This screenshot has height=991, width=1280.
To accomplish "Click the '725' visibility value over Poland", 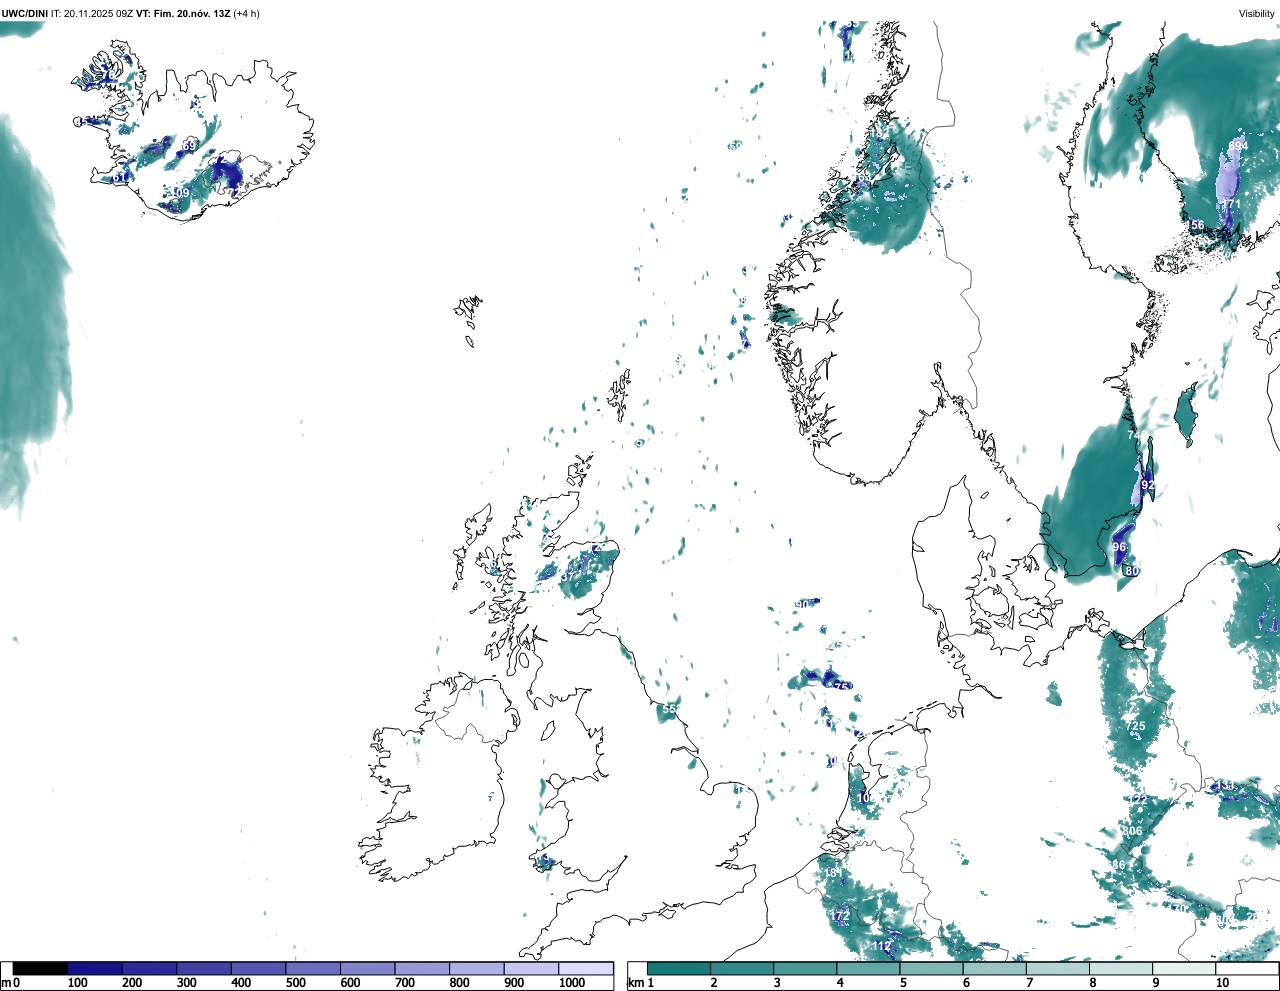I will pos(1135,726).
